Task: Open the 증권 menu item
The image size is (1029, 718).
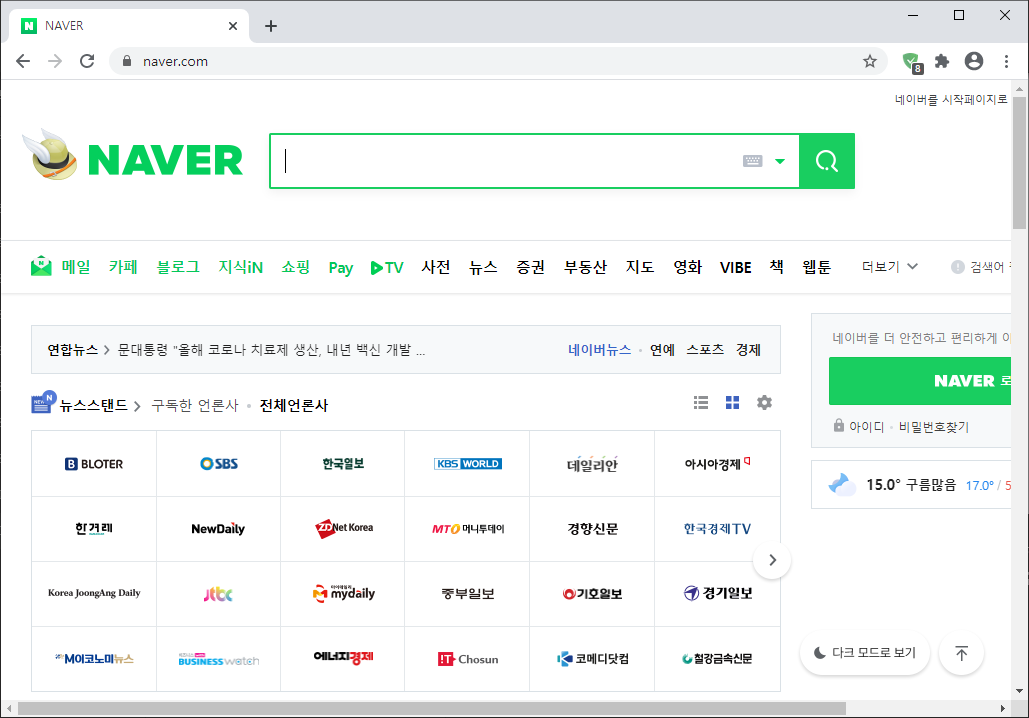Action: [x=530, y=266]
